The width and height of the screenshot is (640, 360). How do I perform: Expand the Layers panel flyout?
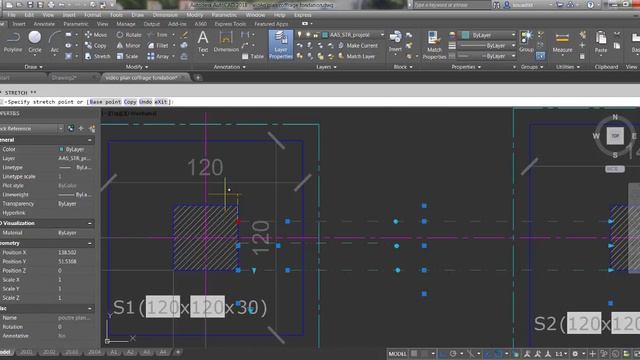pos(326,67)
